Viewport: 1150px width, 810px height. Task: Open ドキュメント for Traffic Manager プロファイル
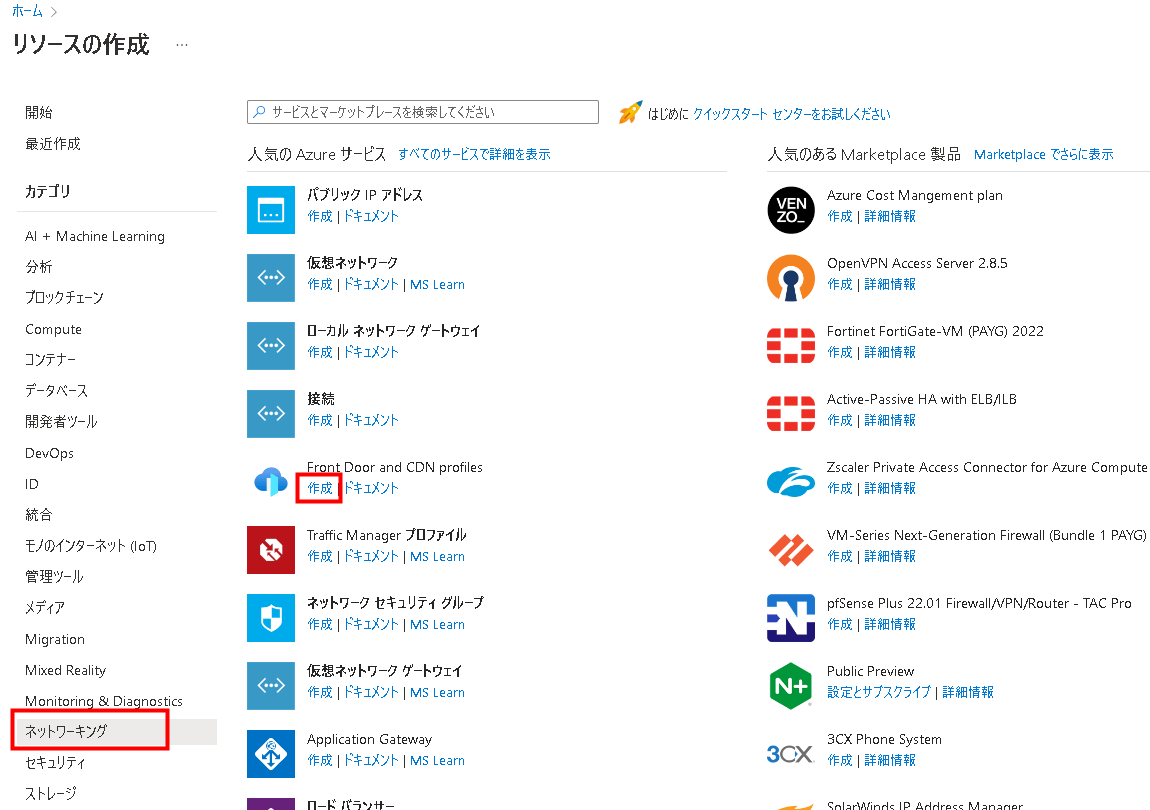(x=371, y=556)
